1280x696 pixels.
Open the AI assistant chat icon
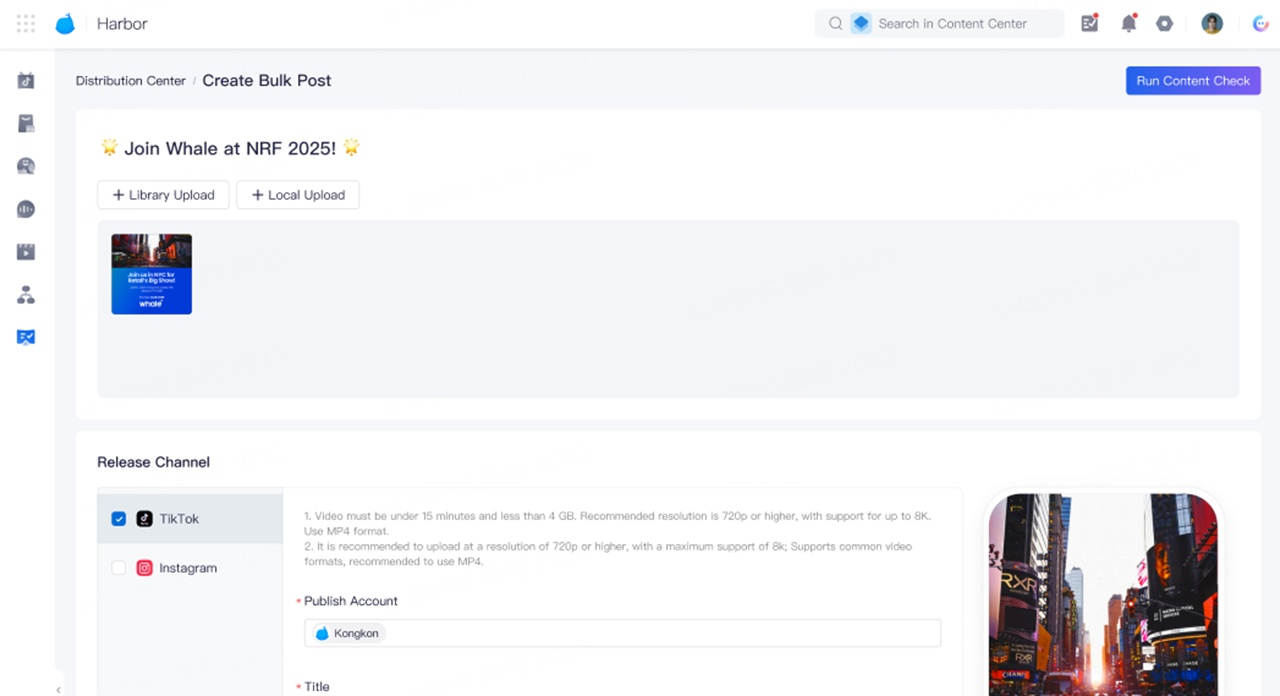click(x=1260, y=24)
